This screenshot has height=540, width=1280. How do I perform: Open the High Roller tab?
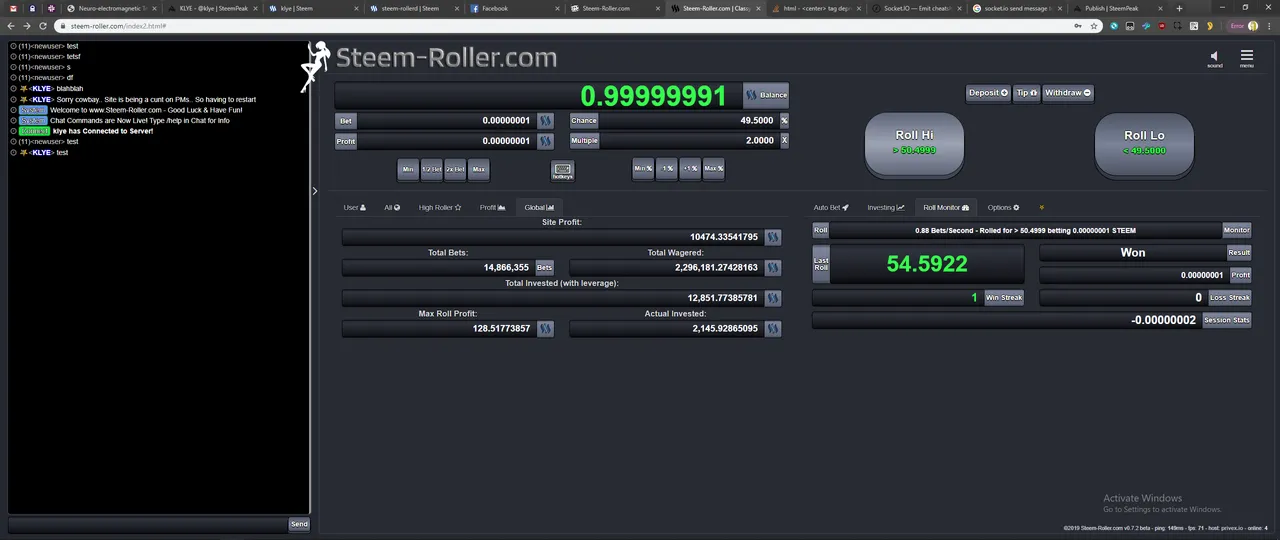[440, 208]
